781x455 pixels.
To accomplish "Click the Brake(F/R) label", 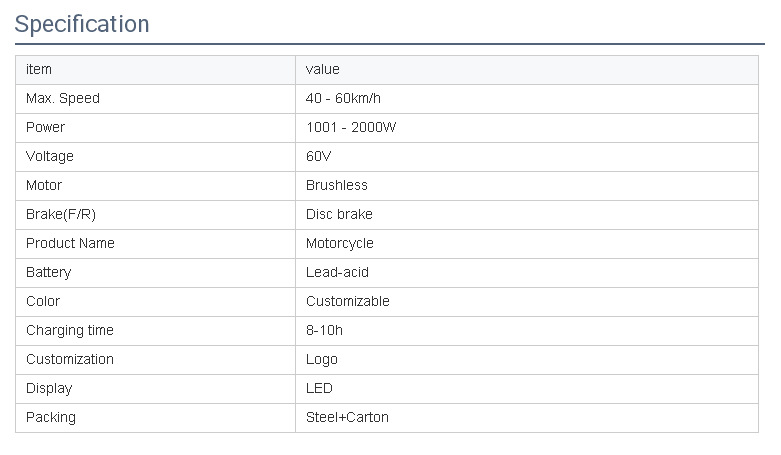I will (61, 214).
